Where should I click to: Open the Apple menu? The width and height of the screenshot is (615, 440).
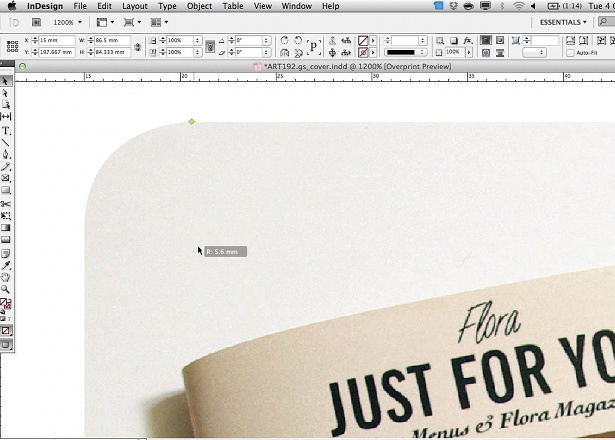pyautogui.click(x=12, y=6)
